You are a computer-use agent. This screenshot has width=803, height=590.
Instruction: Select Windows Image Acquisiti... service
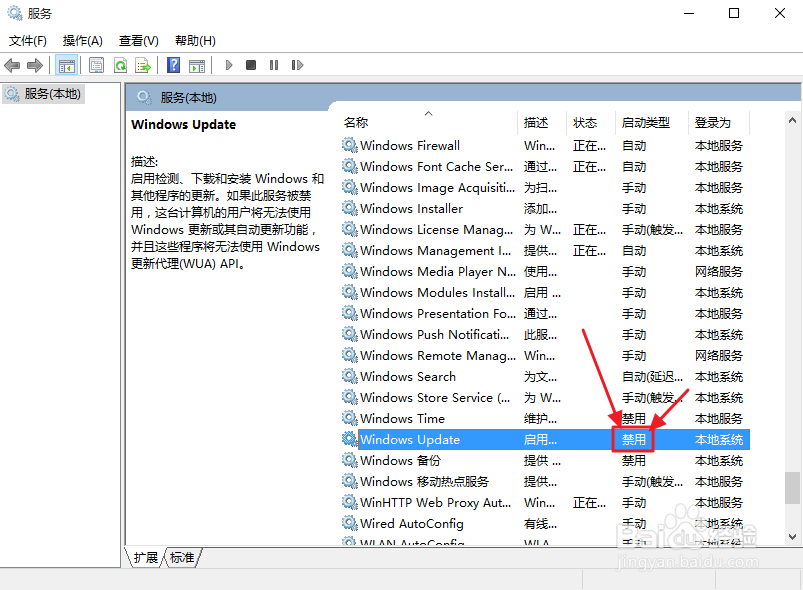(545, 187)
